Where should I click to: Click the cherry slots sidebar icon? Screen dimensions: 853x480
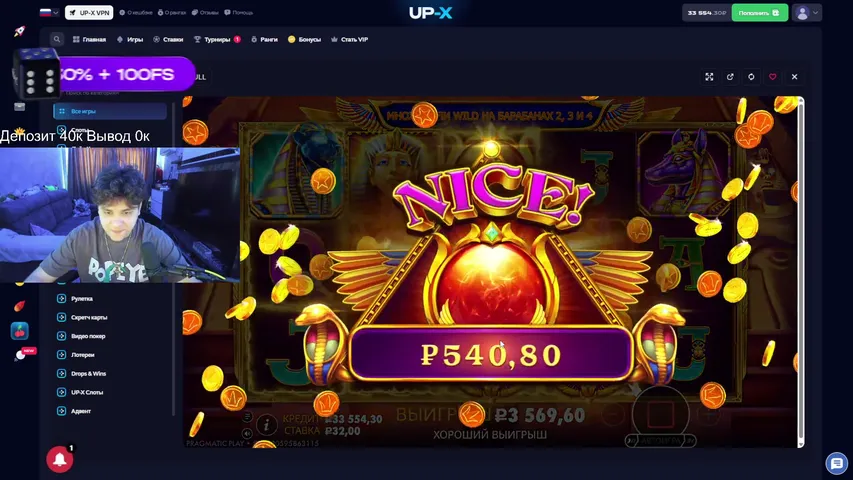click(x=20, y=331)
